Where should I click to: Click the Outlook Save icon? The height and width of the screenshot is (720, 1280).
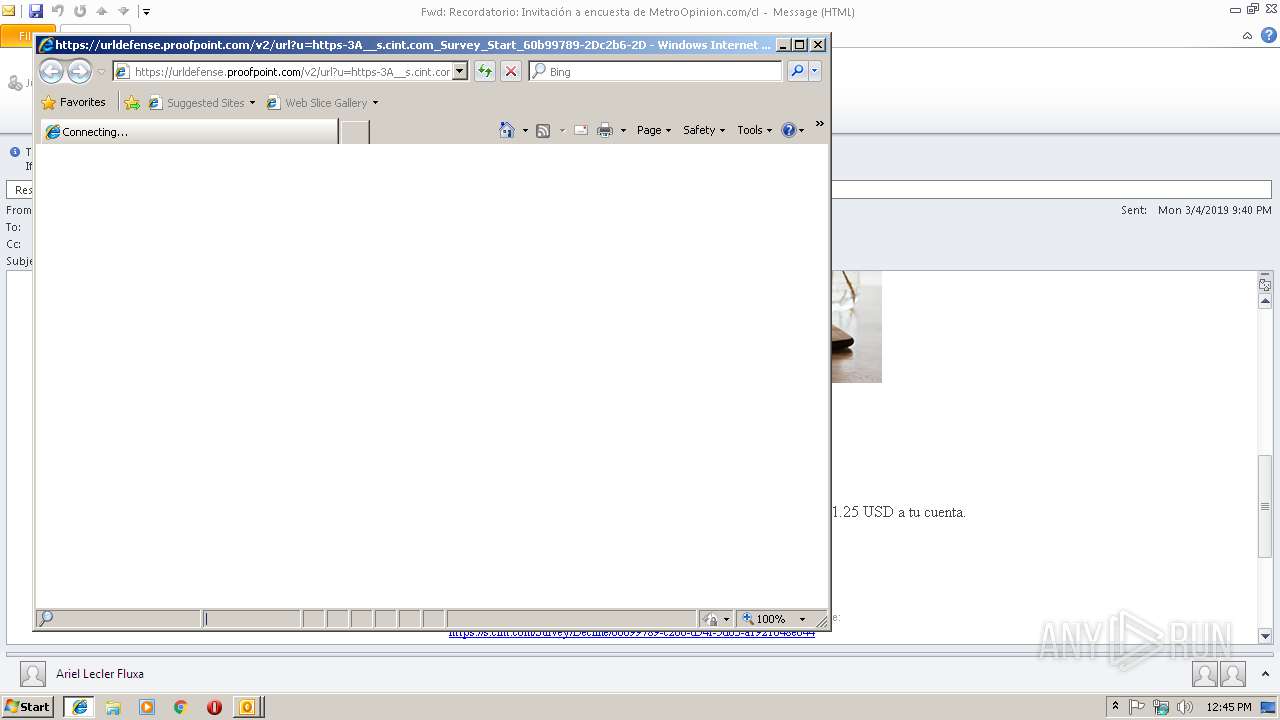coord(36,11)
